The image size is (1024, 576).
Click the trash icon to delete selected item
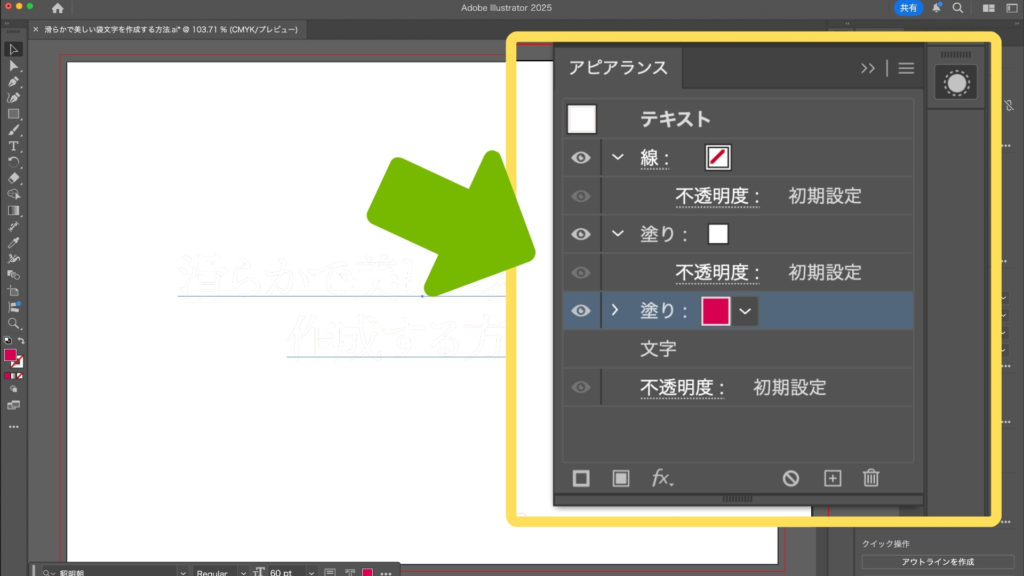871,478
